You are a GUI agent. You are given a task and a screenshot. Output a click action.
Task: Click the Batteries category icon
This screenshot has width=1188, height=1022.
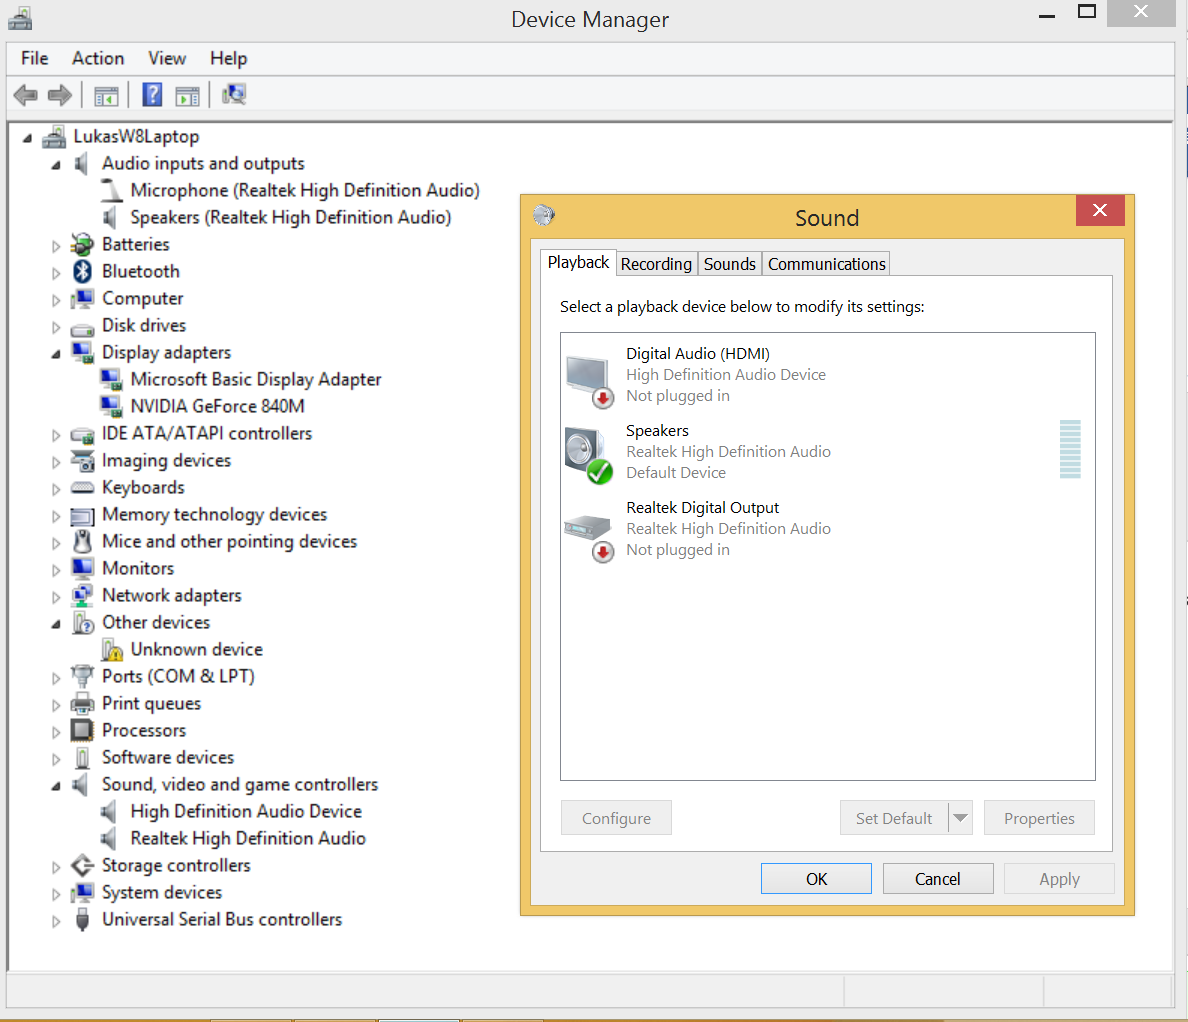click(x=82, y=244)
